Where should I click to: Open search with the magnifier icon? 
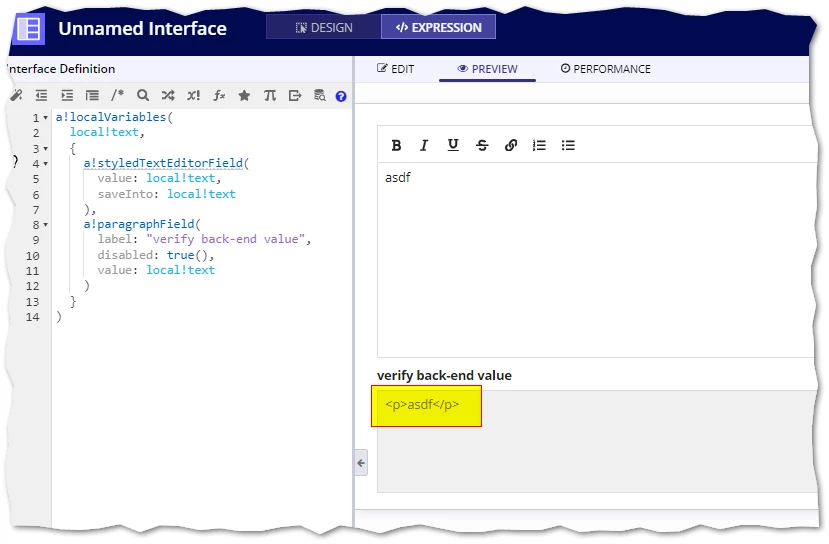click(x=143, y=95)
